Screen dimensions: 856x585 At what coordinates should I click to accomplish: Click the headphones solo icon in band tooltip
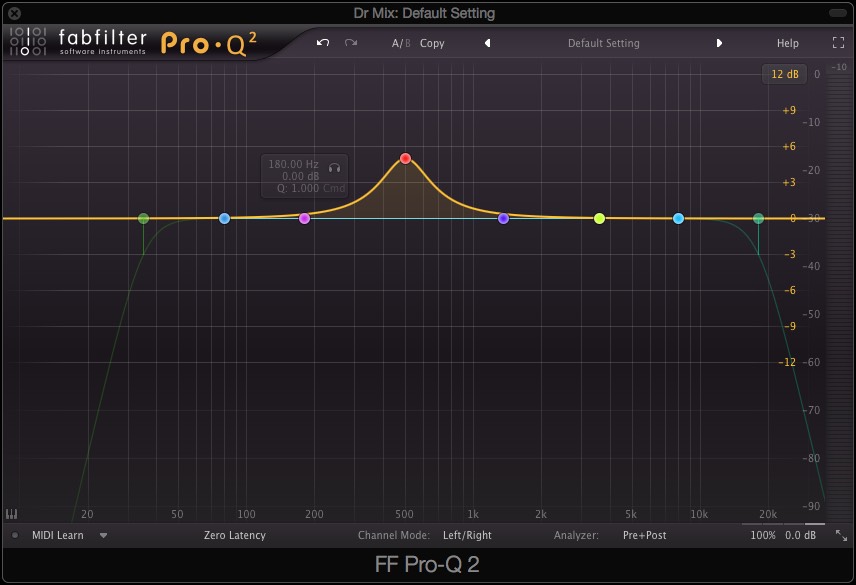click(x=334, y=168)
